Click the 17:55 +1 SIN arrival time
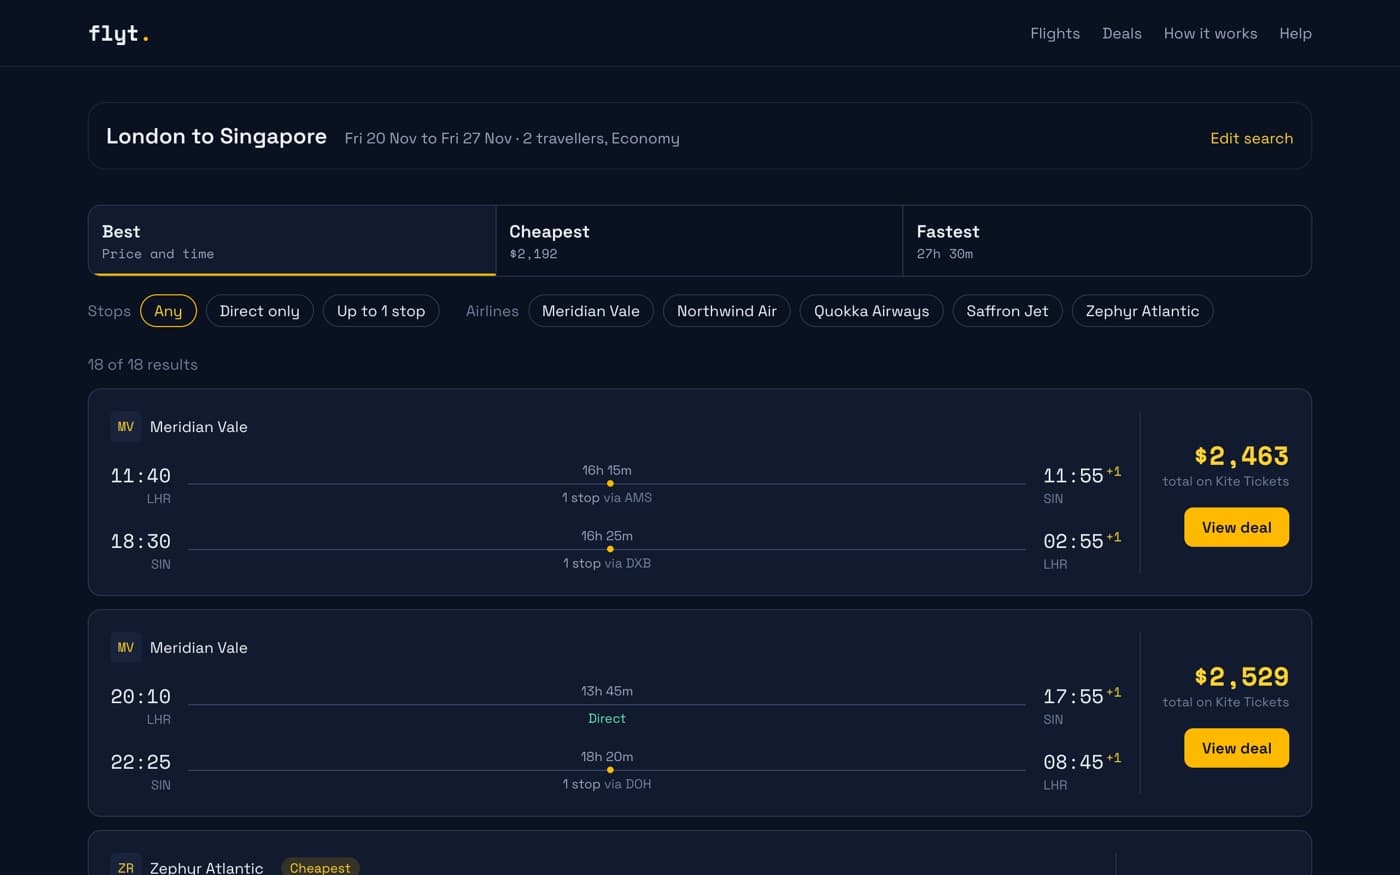 (1082, 696)
